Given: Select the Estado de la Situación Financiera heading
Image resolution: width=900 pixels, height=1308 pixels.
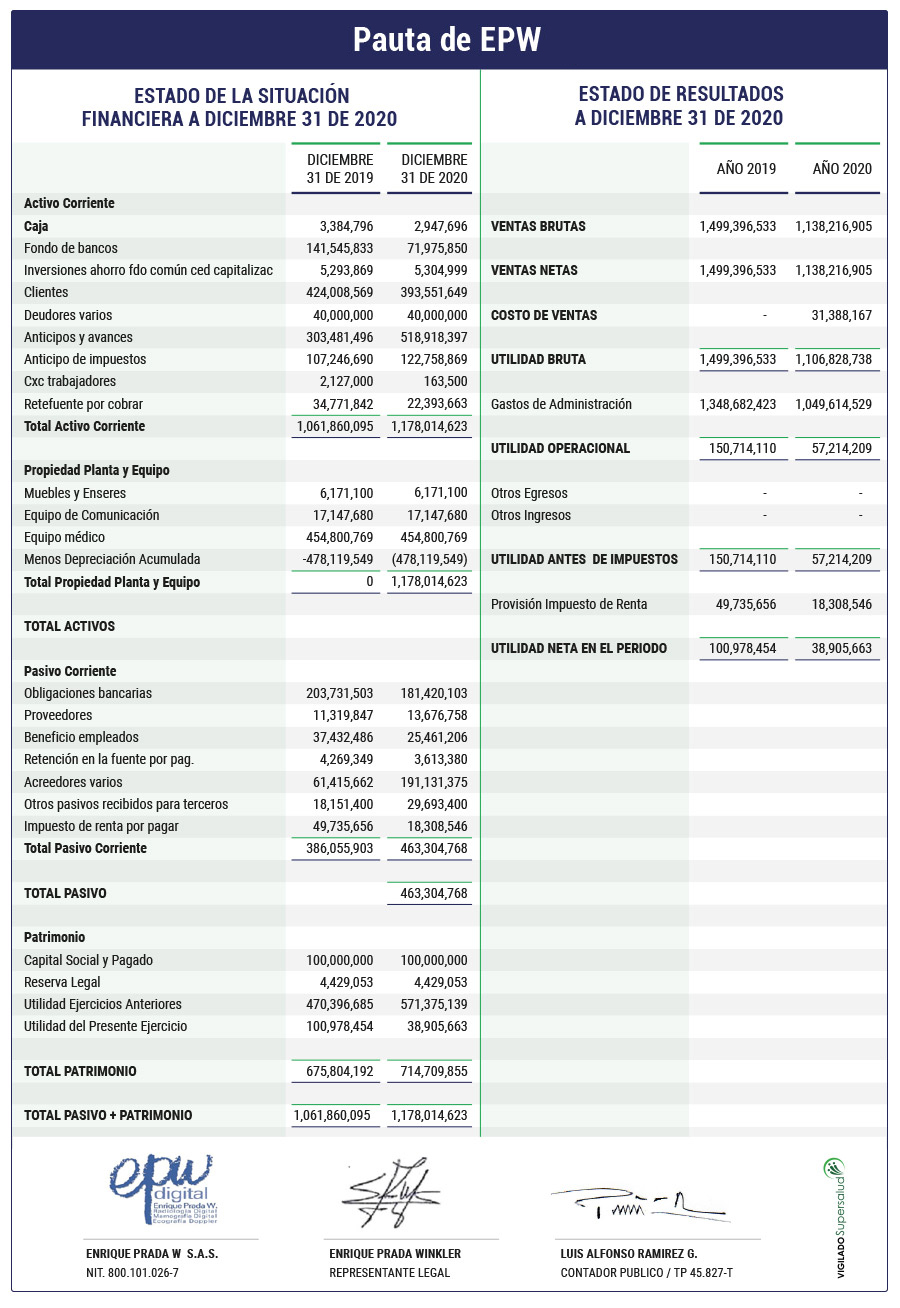Looking at the screenshot, I should click(x=240, y=107).
